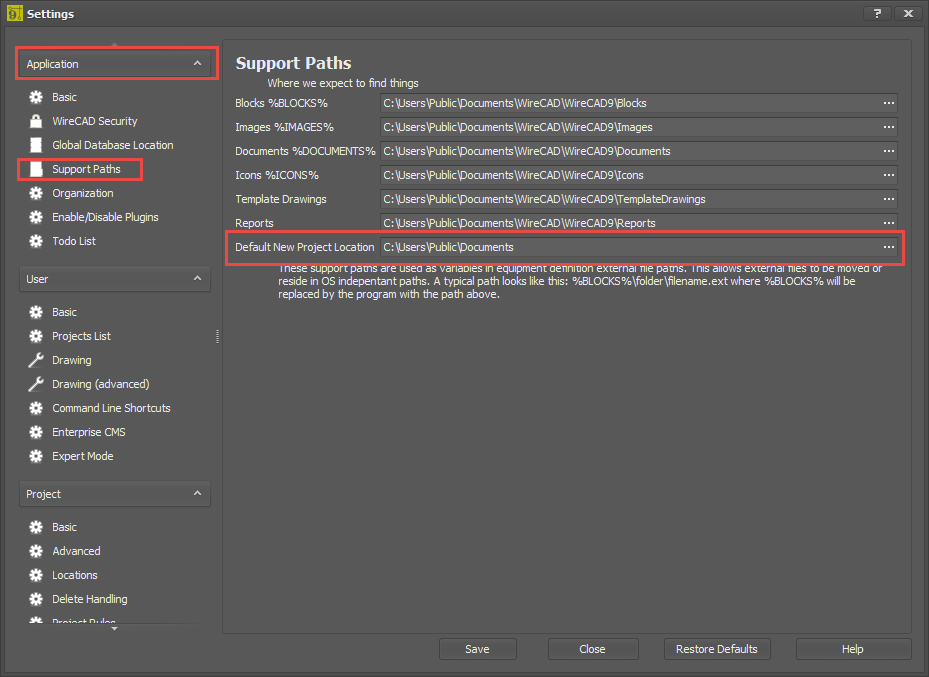Click the Locations gear icon
929x677 pixels.
coord(36,575)
